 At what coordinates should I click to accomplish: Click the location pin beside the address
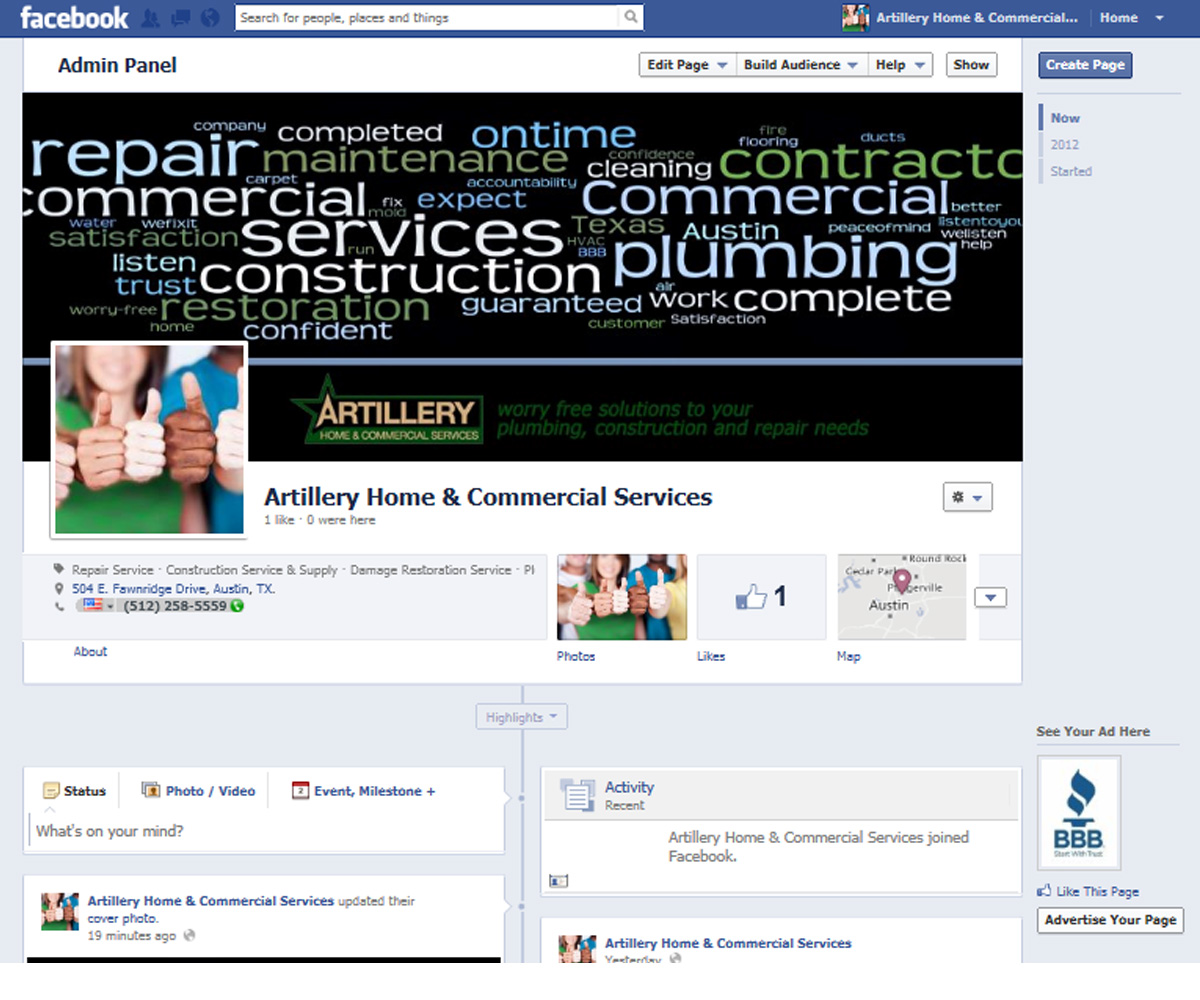click(x=58, y=589)
